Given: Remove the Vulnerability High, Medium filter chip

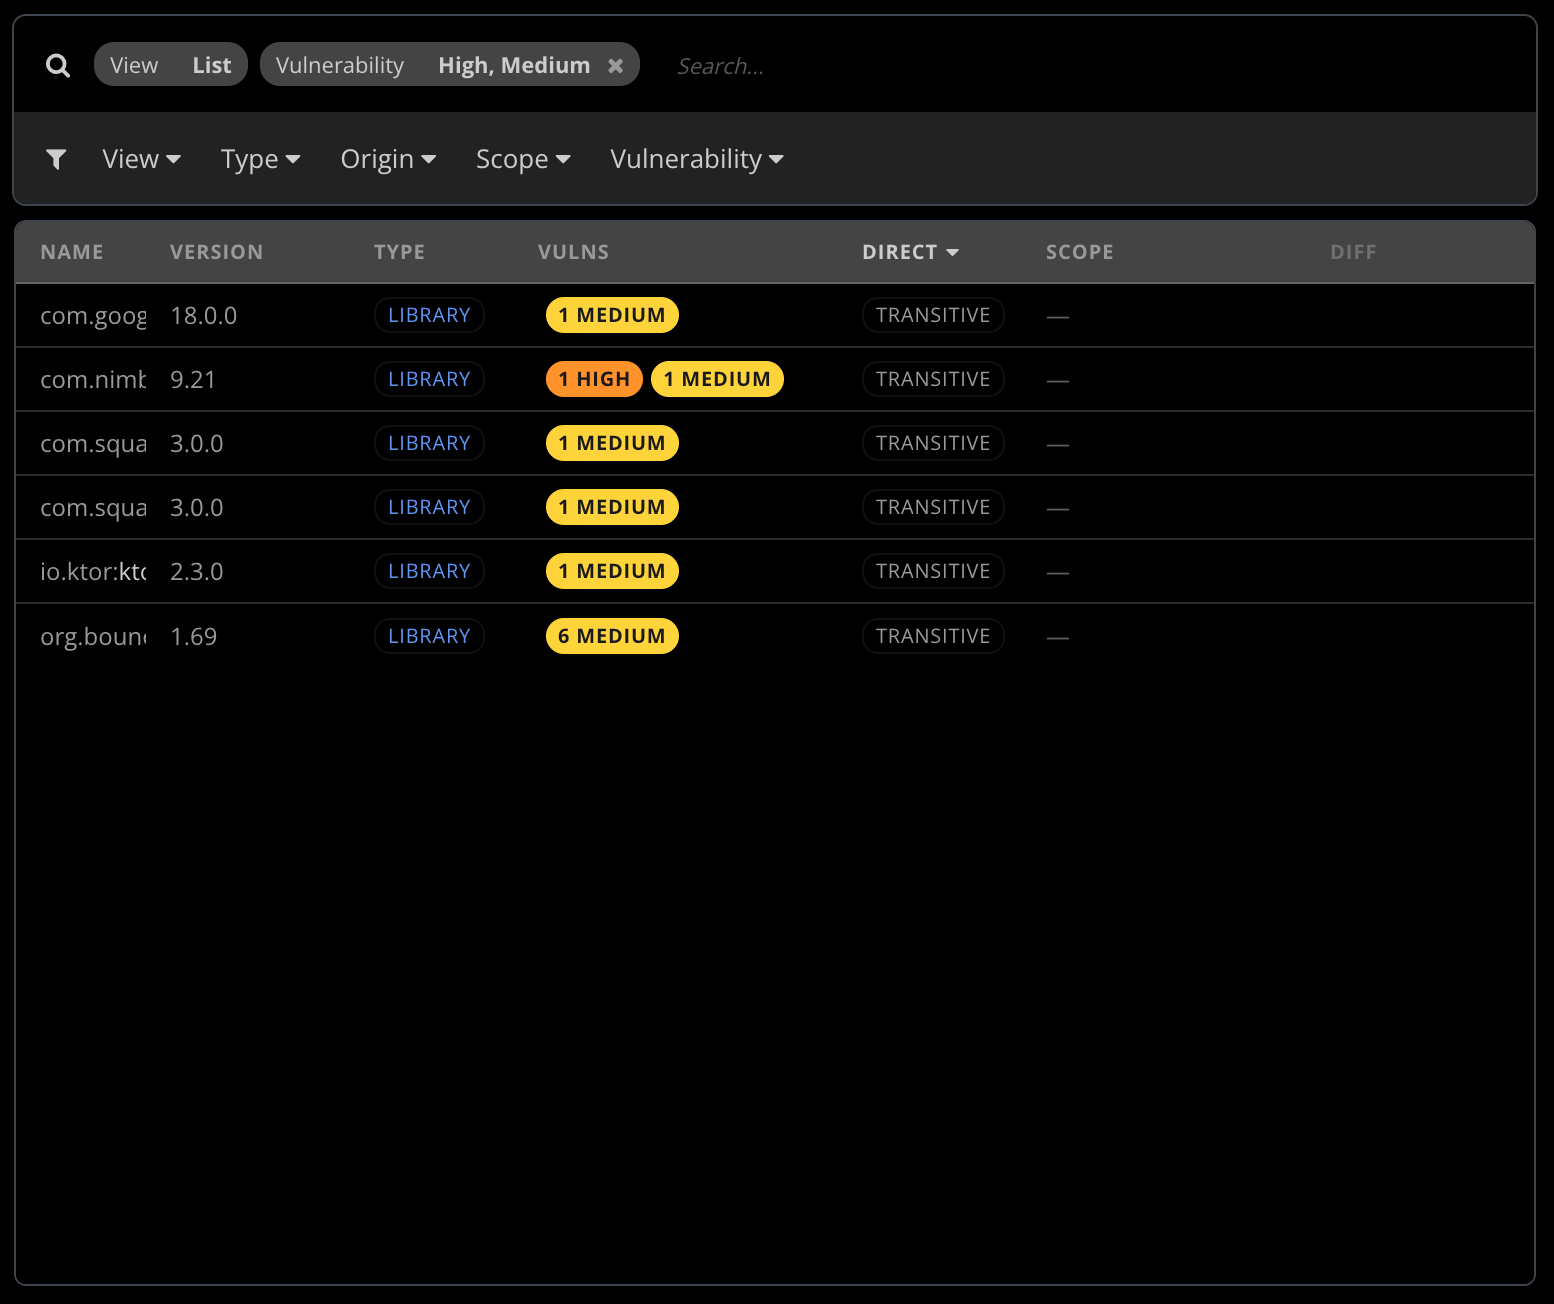Looking at the screenshot, I should 616,65.
